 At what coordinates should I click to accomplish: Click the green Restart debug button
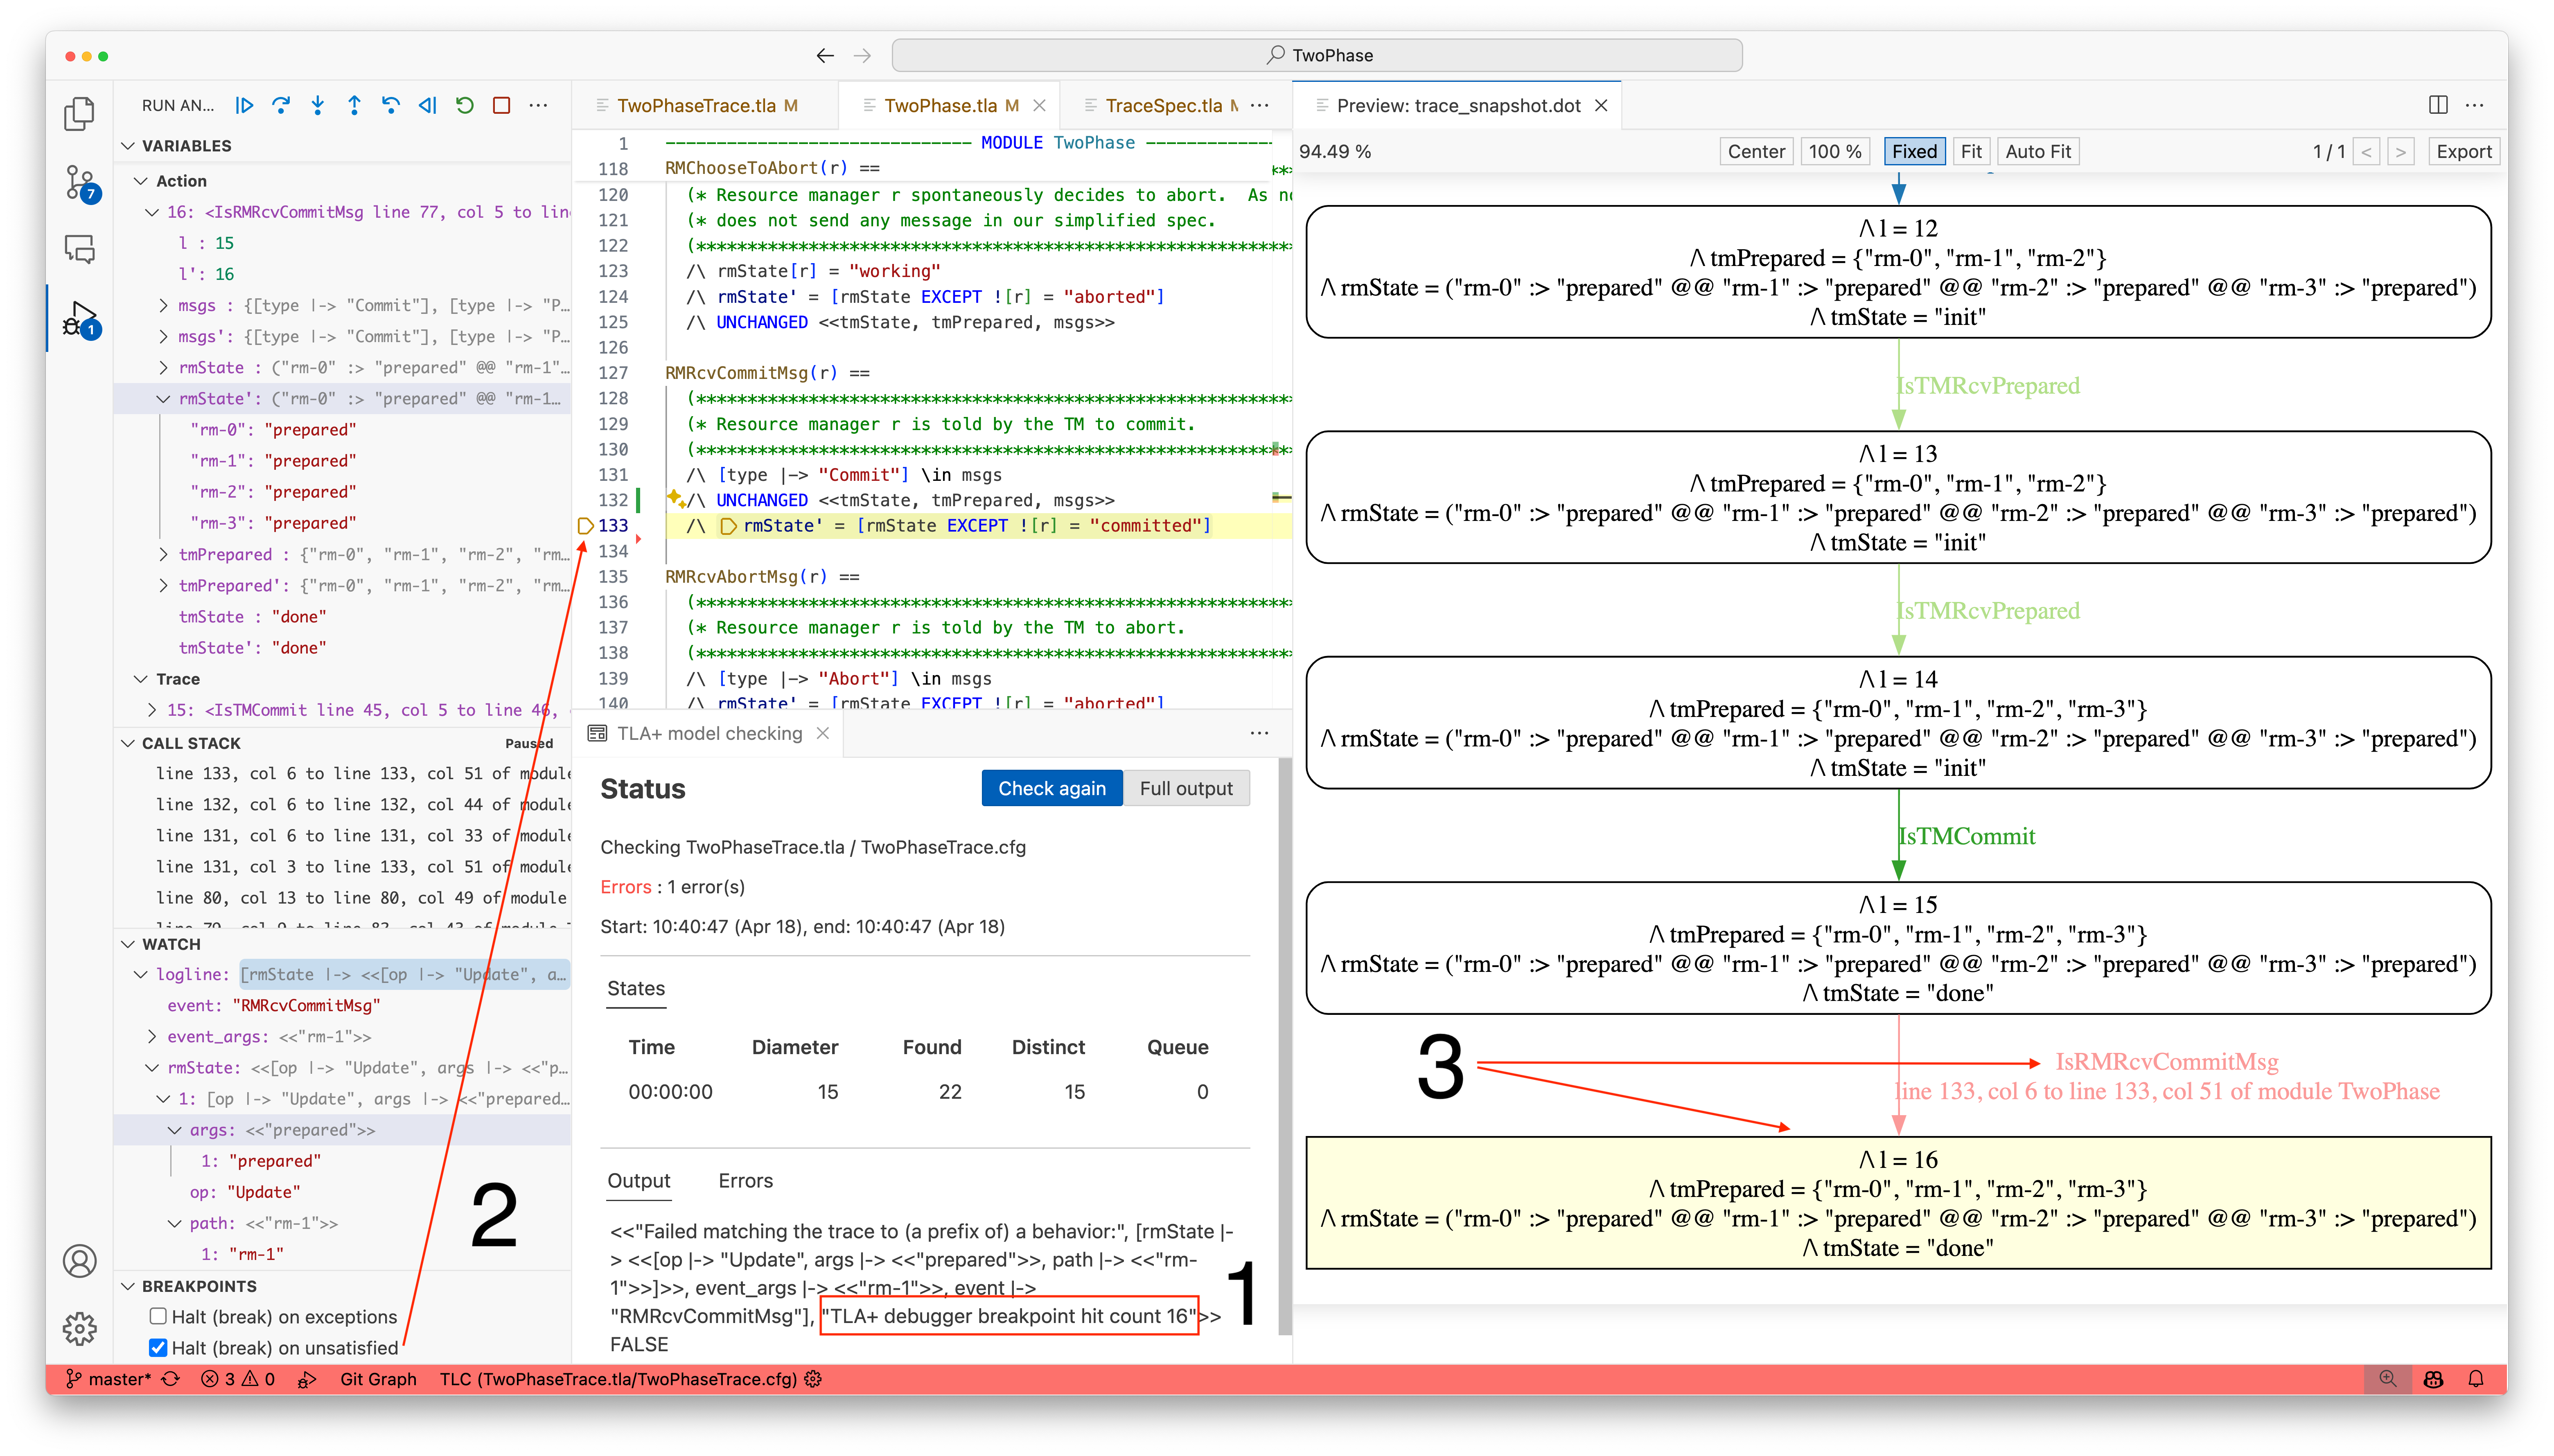[465, 105]
